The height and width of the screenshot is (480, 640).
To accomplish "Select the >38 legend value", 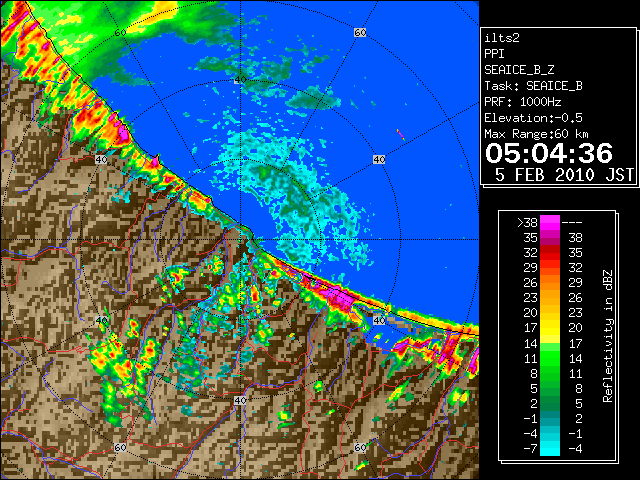I will tap(527, 223).
